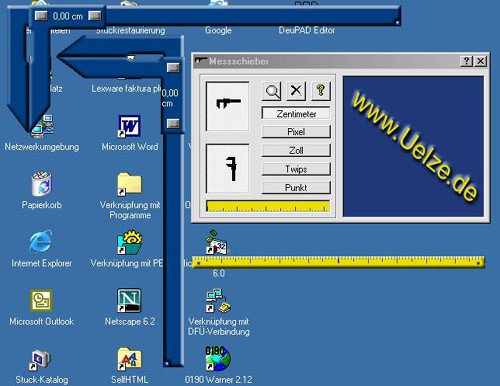Click the 0,00 cm readout on horizontal caliper
The width and height of the screenshot is (500, 386).
(x=68, y=16)
